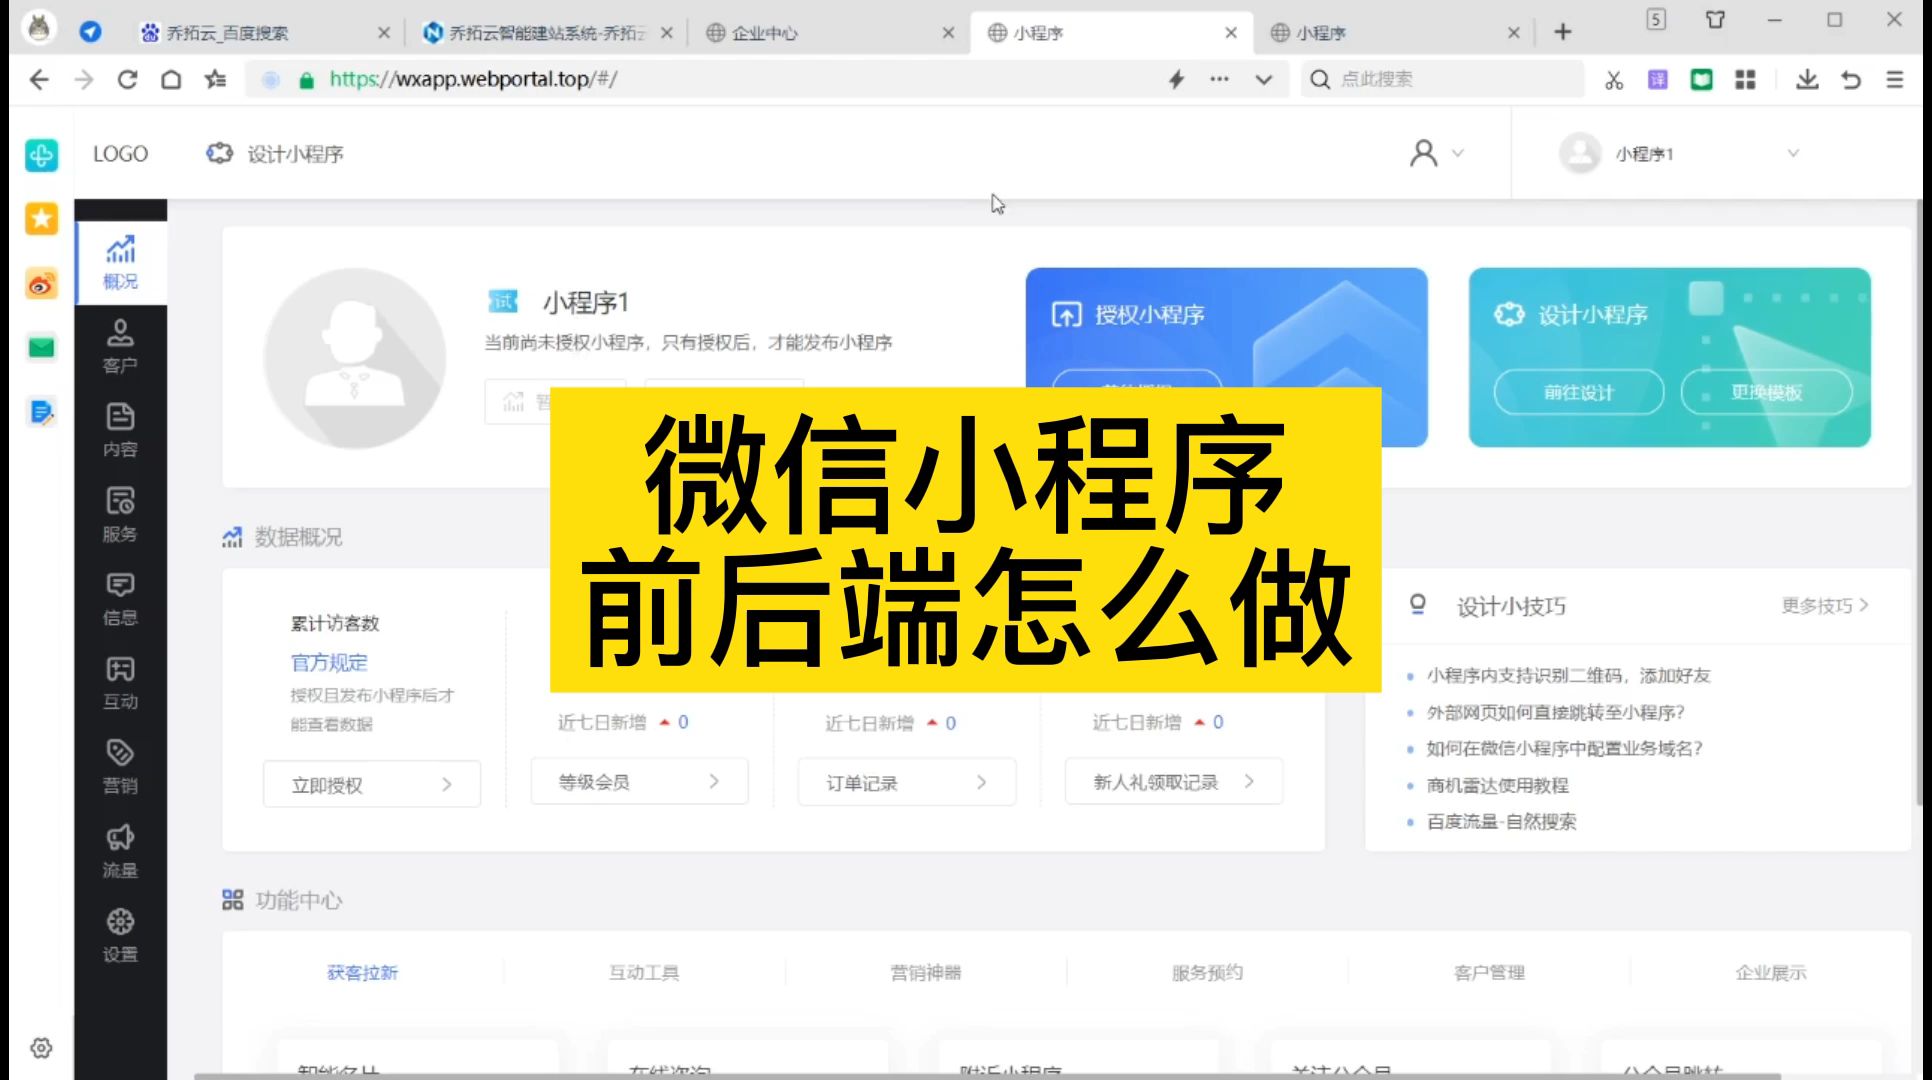Select the 获客拉新 function tab
Screen dimensions: 1932x1080
point(362,972)
